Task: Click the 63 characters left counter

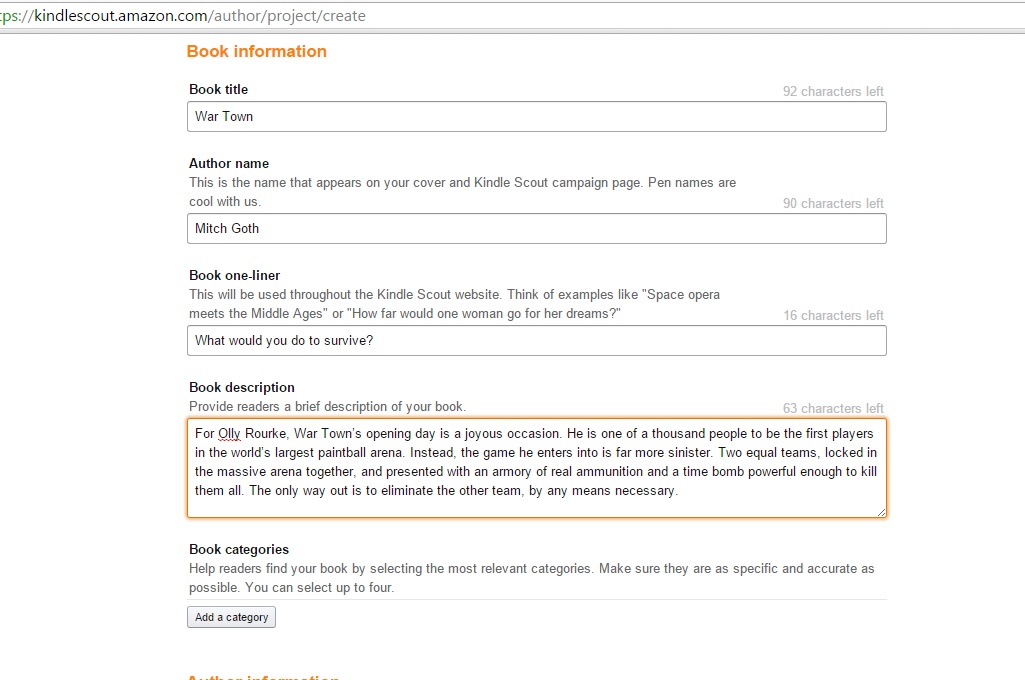Action: point(833,409)
